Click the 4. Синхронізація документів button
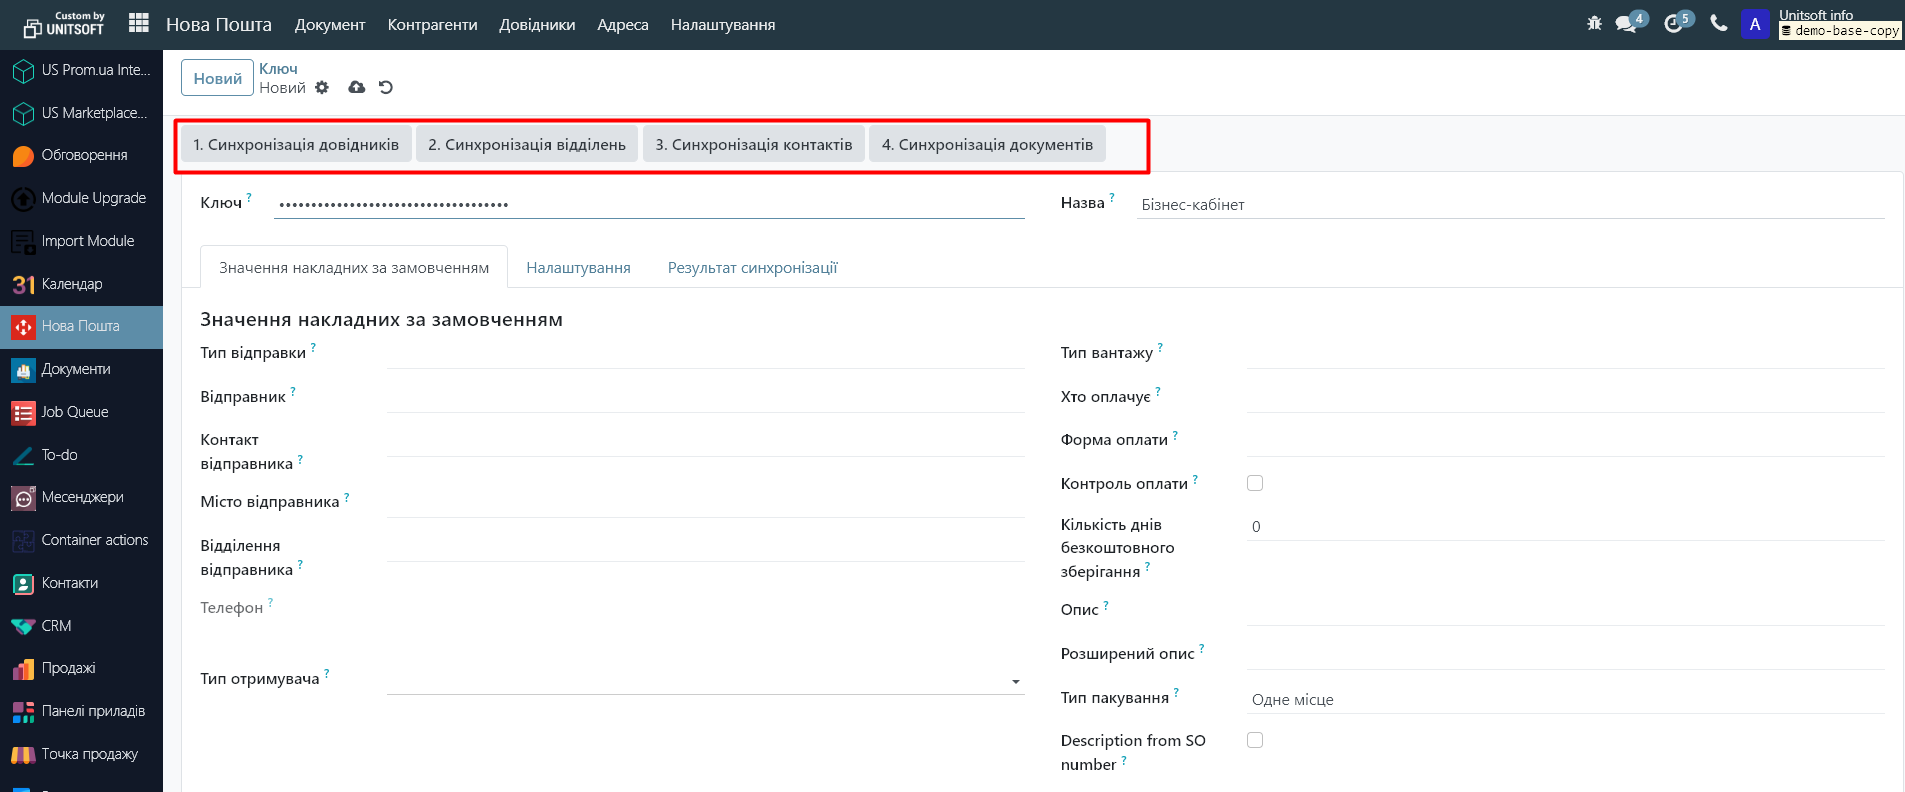The height and width of the screenshot is (792, 1905). tap(987, 145)
